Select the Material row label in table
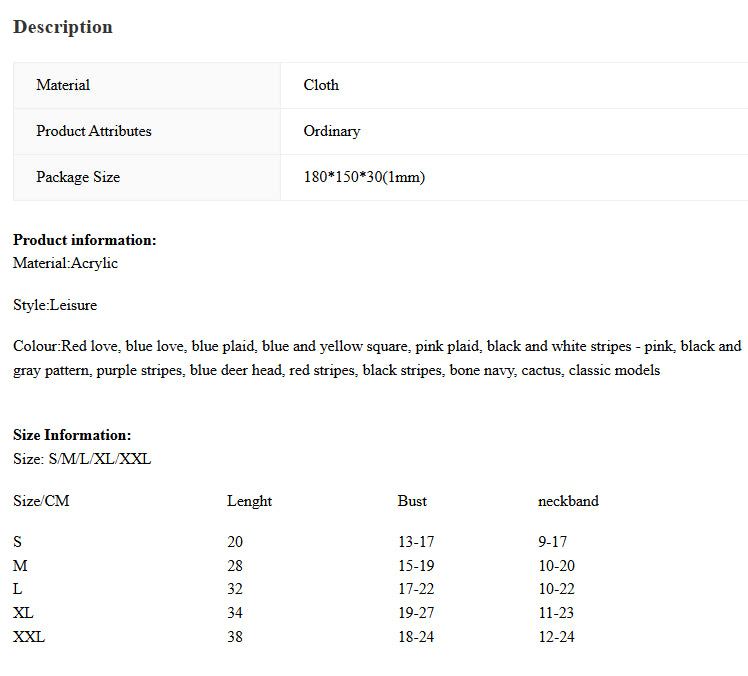The width and height of the screenshot is (748, 676). coord(63,85)
